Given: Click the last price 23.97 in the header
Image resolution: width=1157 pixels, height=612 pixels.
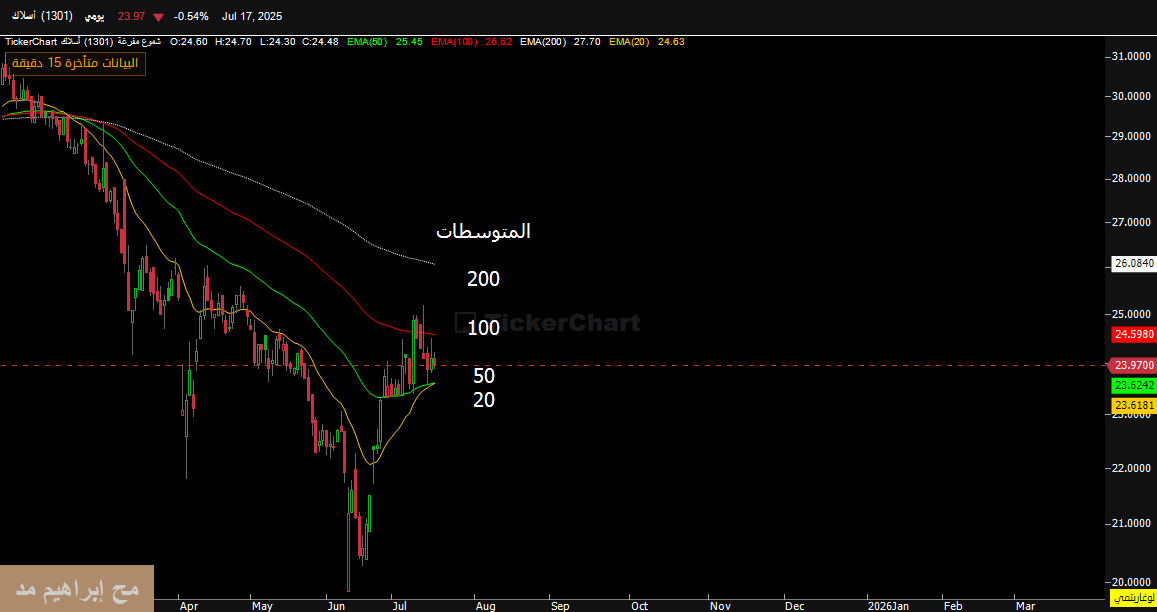Looking at the screenshot, I should click(131, 16).
